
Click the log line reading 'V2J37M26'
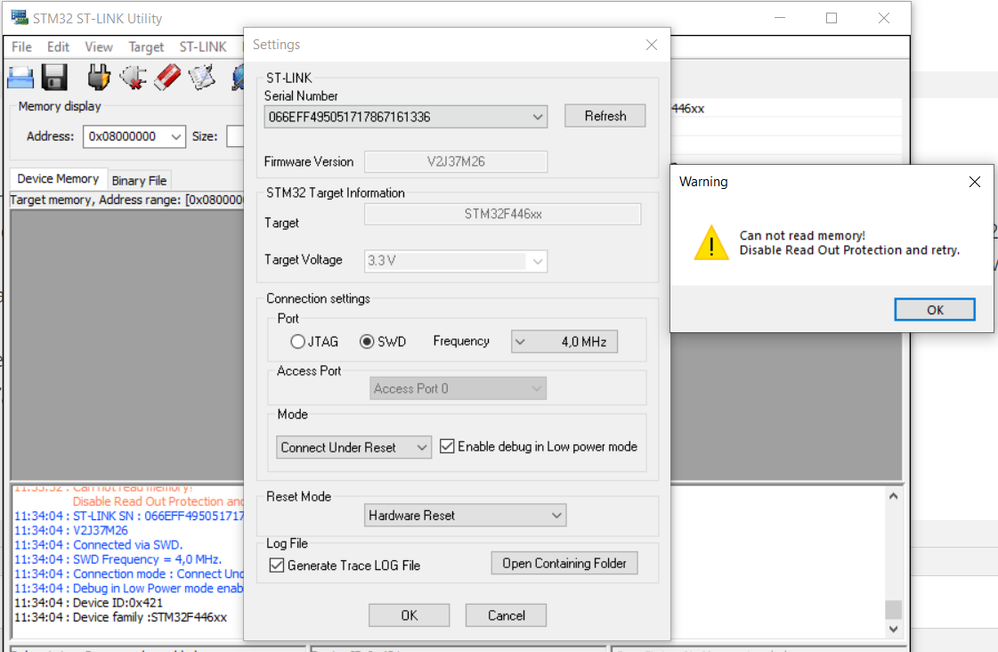tap(100, 530)
